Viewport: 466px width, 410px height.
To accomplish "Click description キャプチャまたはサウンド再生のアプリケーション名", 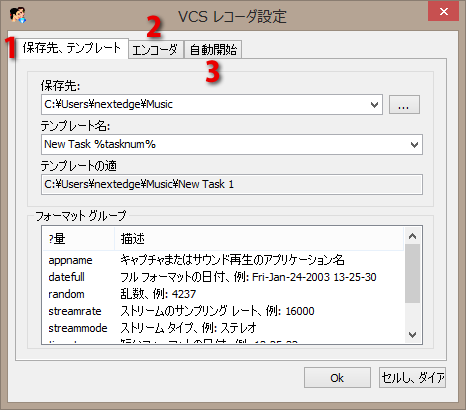I will tap(232, 260).
